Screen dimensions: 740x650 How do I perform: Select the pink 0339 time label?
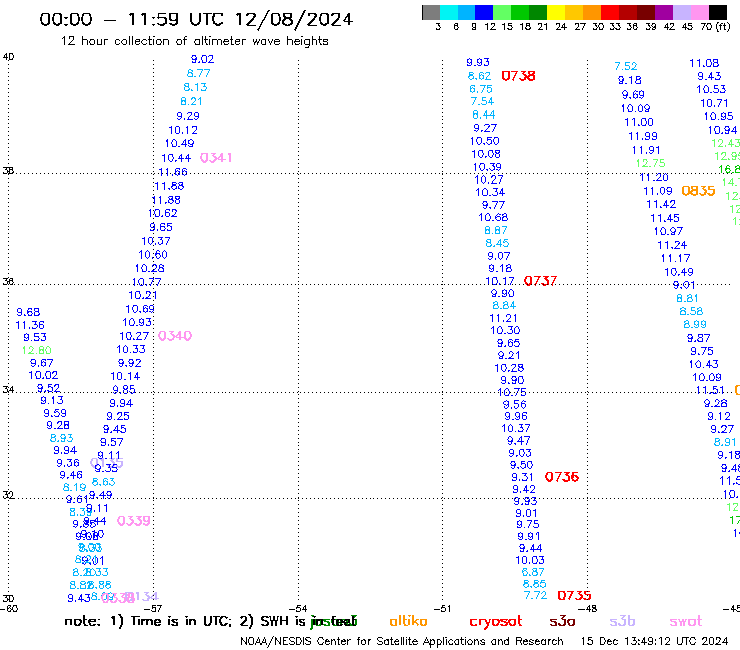[134, 521]
